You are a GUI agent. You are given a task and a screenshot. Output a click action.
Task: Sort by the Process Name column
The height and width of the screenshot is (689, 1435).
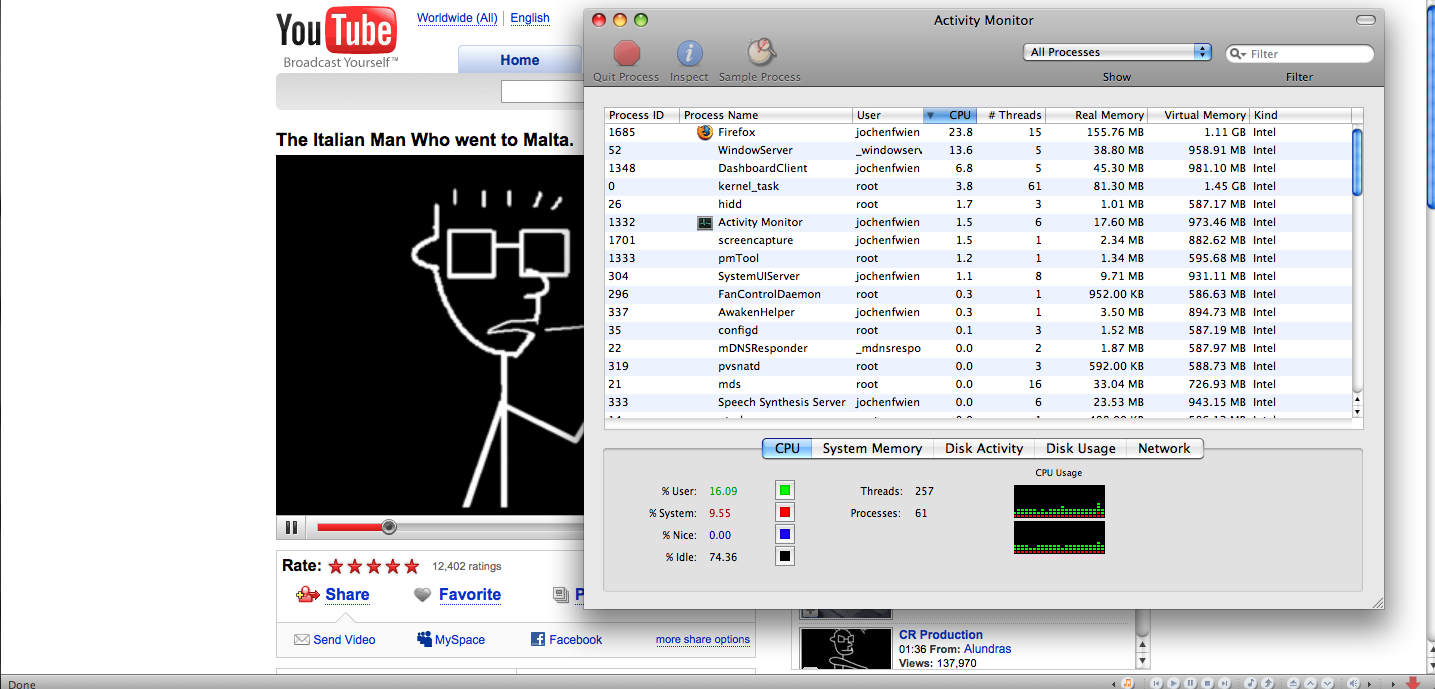pyautogui.click(x=766, y=115)
